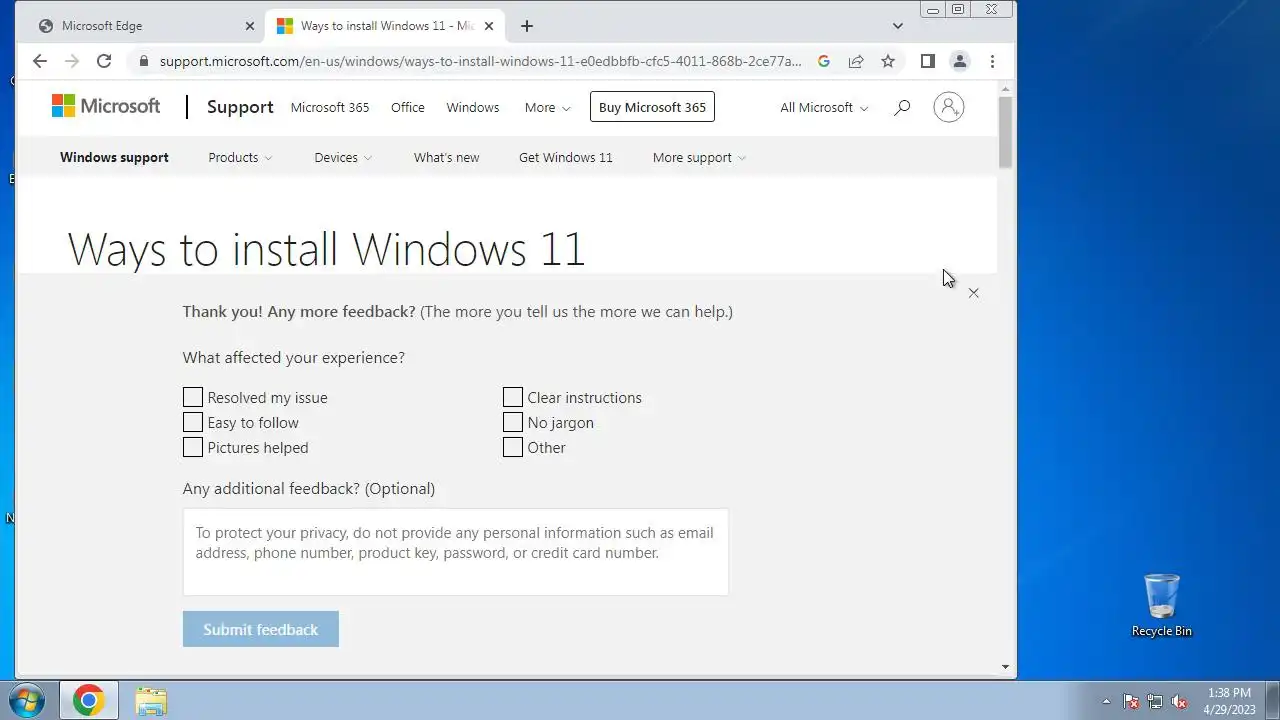
Task: Click the vertical scrollbar thumb
Action: tap(1006, 132)
